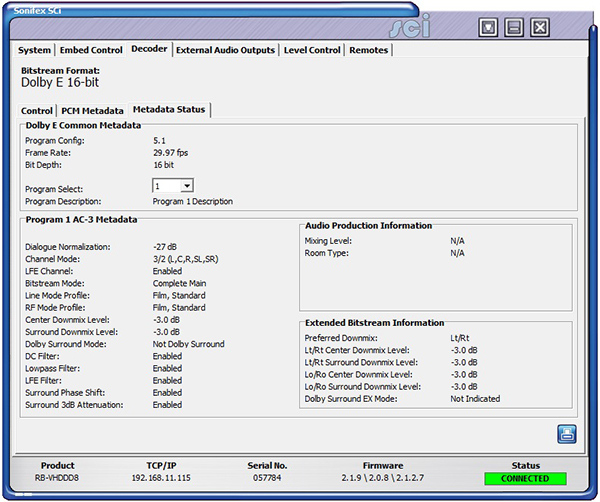This screenshot has height=502, width=600.
Task: Open the Program Select dropdown
Action: coord(187,186)
